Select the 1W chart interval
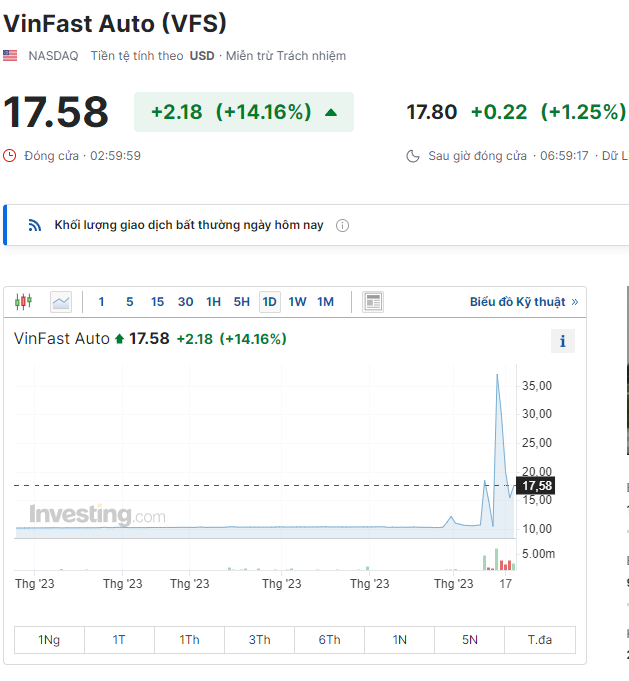 tap(297, 302)
